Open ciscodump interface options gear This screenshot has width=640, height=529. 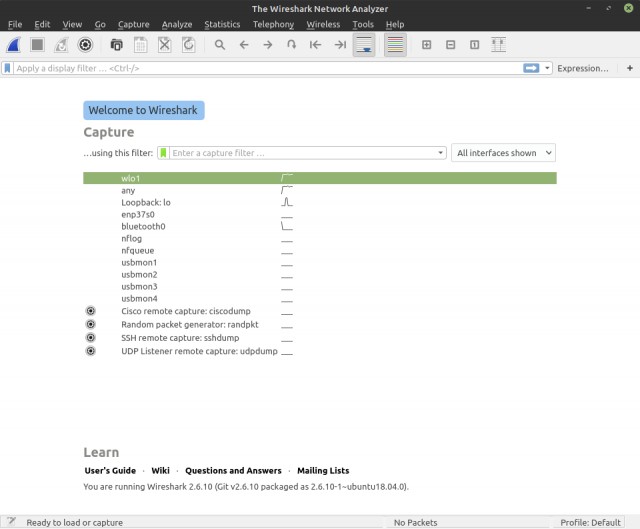[91, 311]
